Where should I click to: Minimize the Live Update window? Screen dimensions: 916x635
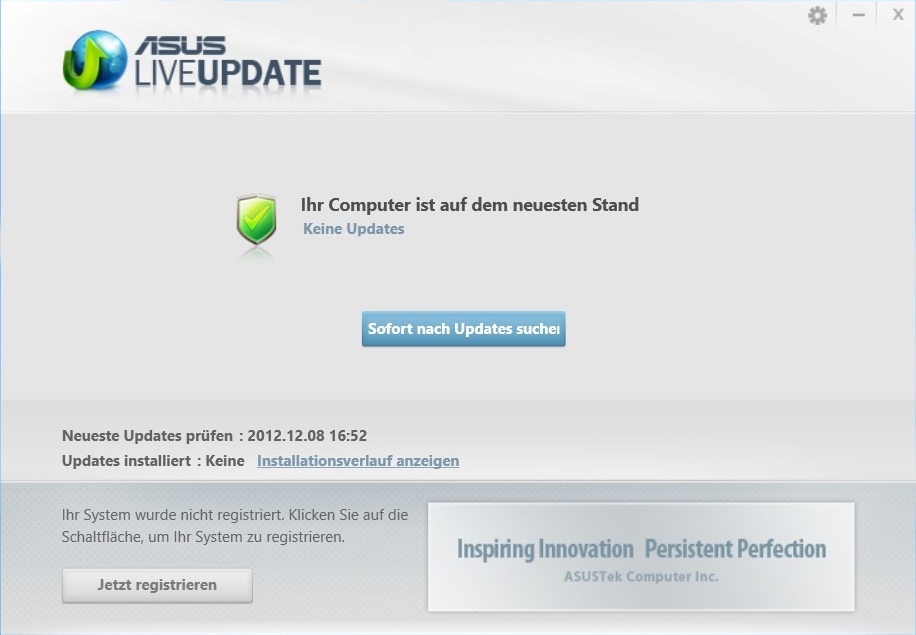858,15
